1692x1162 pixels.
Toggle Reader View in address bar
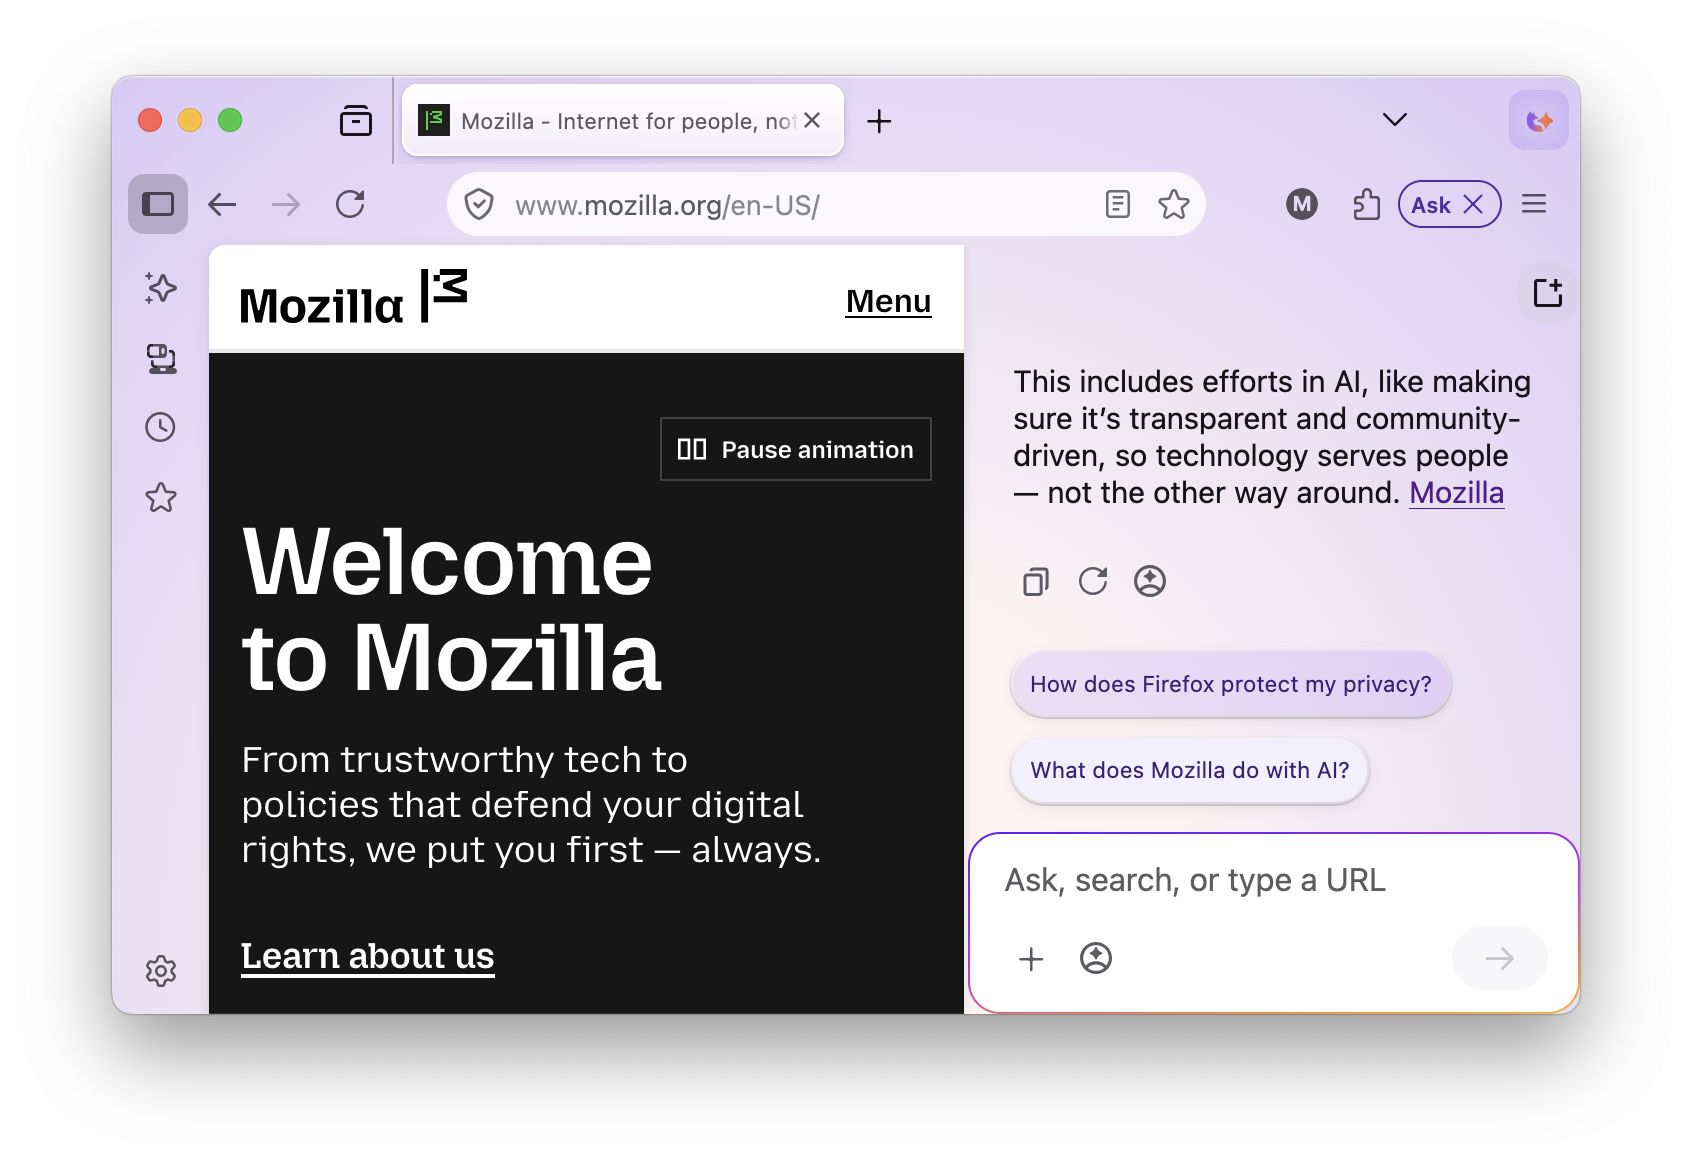click(1117, 205)
